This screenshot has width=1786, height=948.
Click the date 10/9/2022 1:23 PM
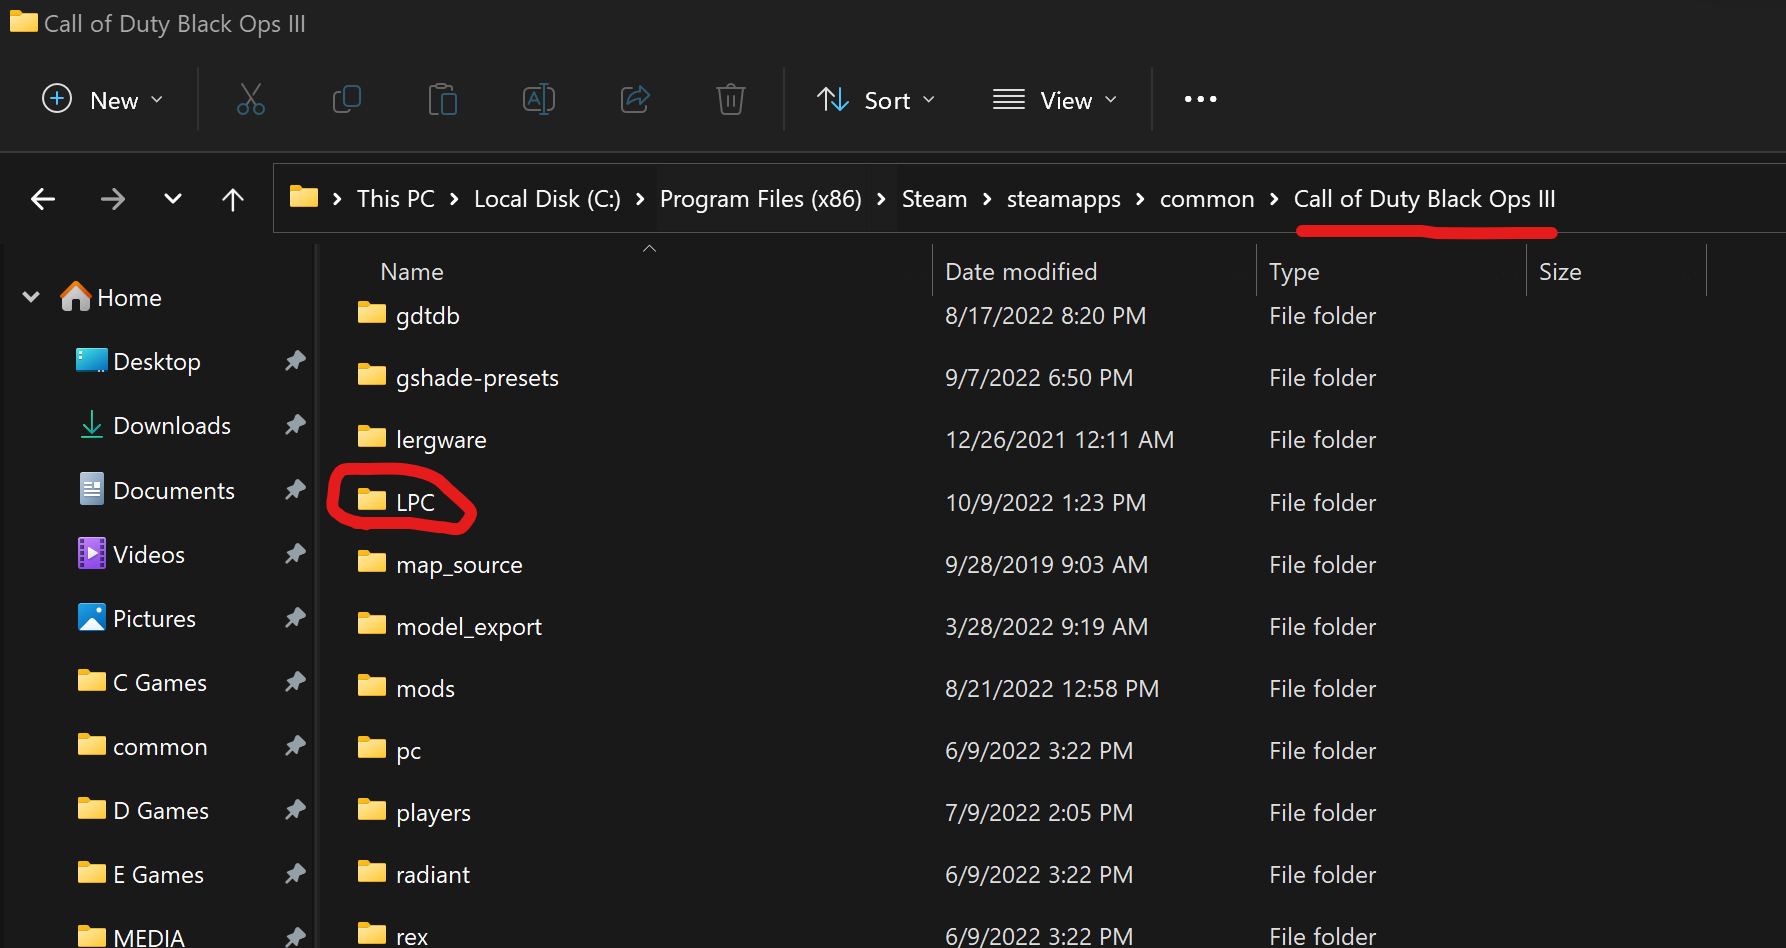pyautogui.click(x=1045, y=502)
